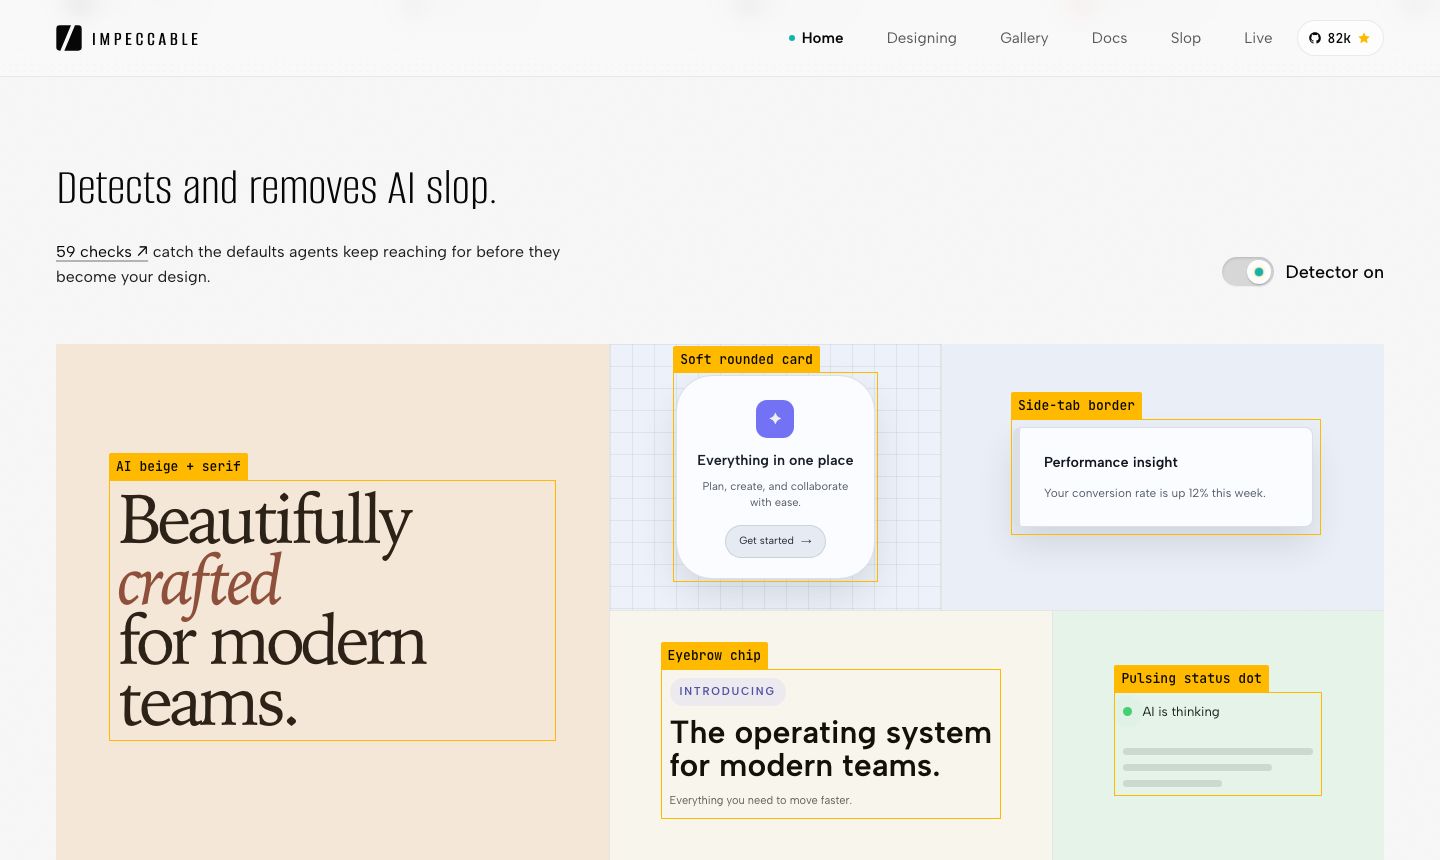Click the Get started button
Viewport: 1440px width, 860px height.
tap(775, 541)
